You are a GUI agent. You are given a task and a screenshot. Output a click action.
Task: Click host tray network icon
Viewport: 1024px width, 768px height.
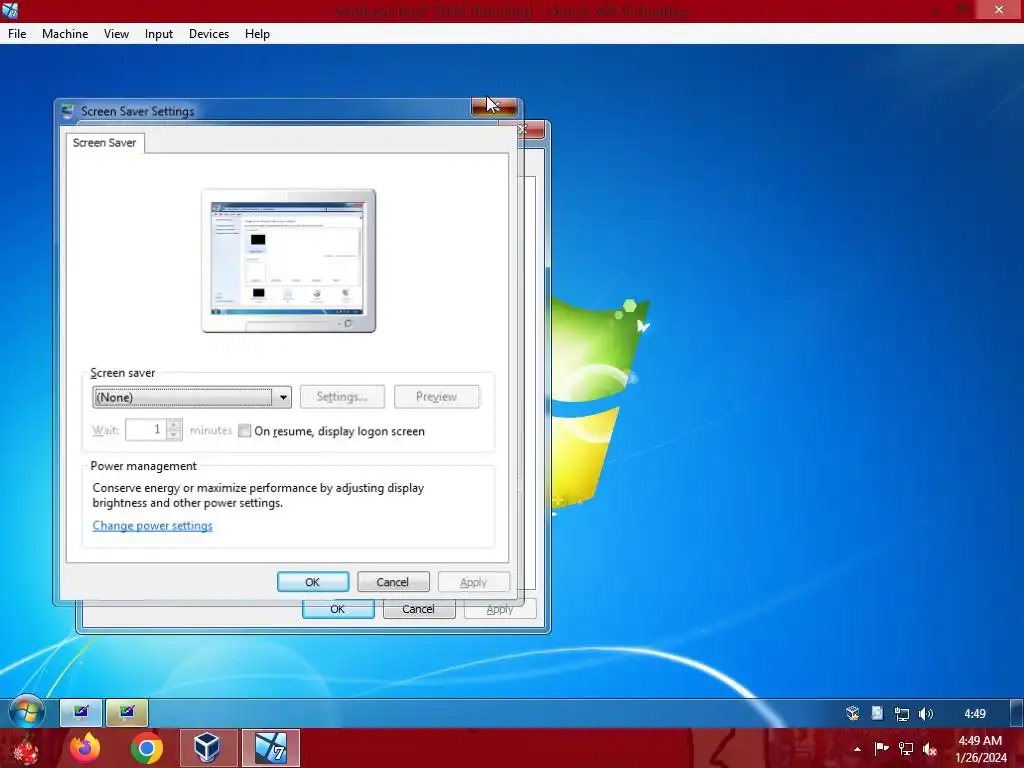[906, 748]
